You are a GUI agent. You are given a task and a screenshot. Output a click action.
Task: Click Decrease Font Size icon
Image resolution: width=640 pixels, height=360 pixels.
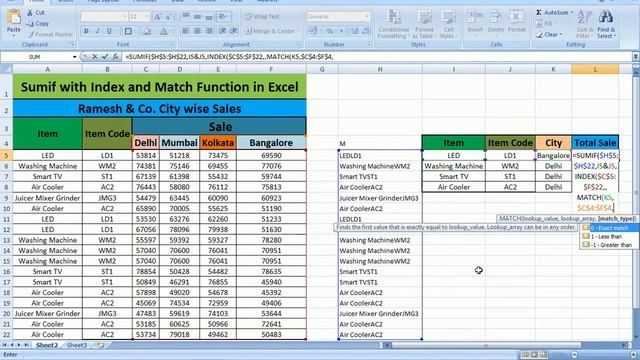pos(169,17)
